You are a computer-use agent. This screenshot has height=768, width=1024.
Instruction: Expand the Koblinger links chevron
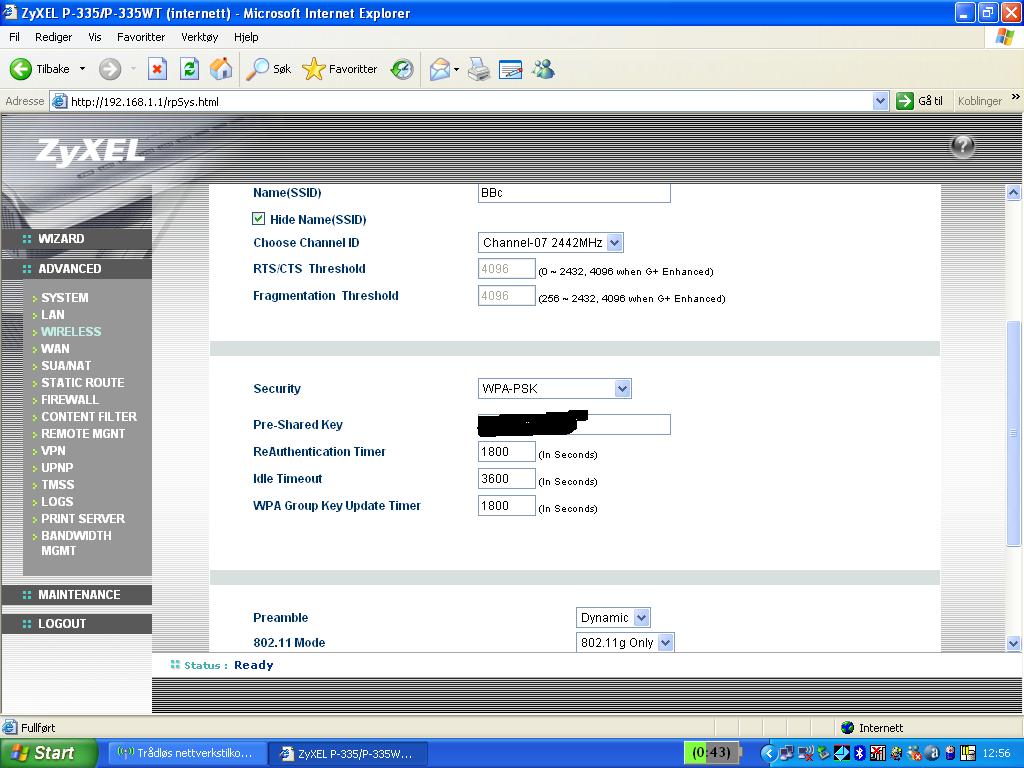(x=1016, y=97)
